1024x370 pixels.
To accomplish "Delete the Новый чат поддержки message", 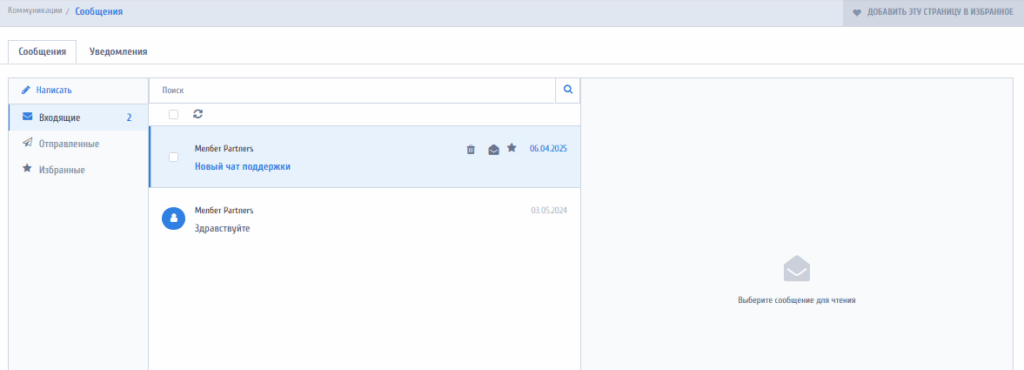I will (470, 149).
